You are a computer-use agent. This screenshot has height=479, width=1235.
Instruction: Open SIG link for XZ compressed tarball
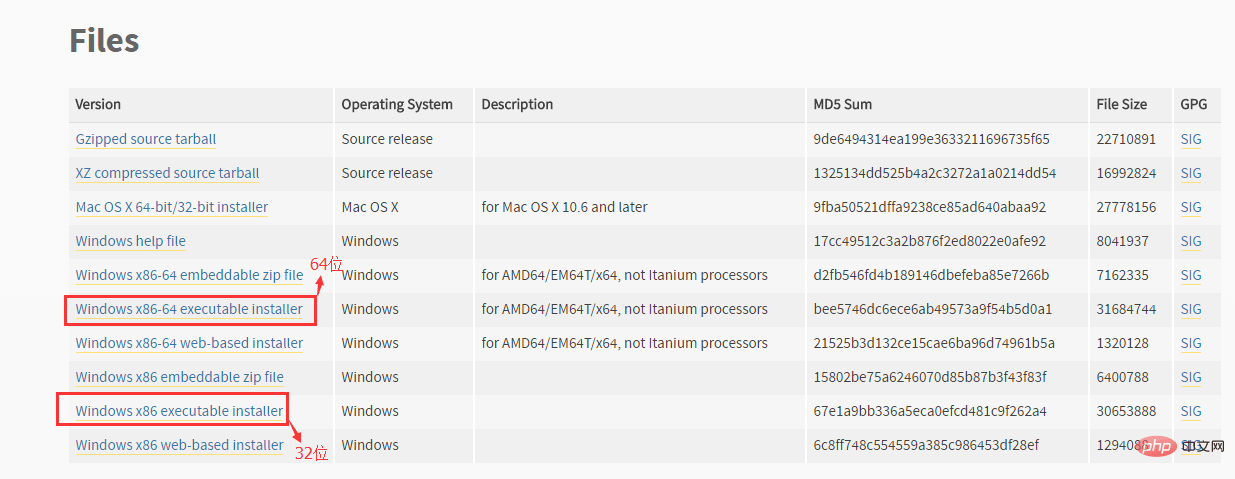(x=1191, y=173)
